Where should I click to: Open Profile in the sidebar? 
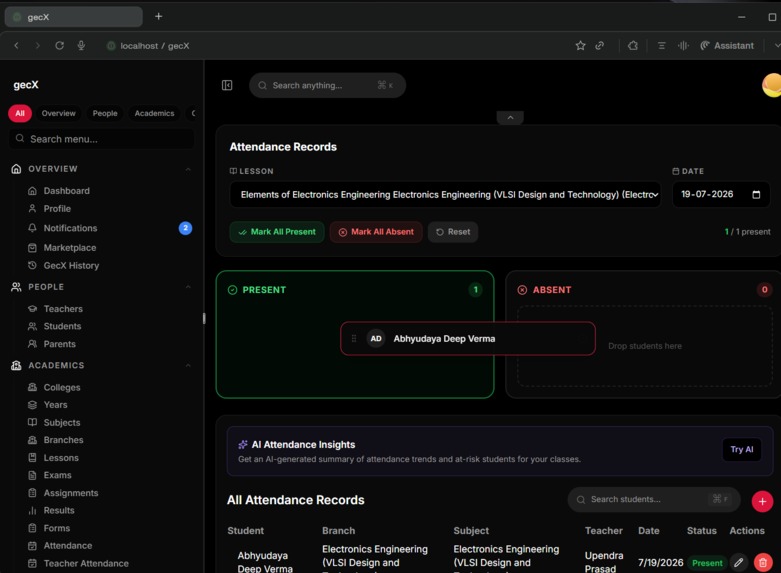57,209
